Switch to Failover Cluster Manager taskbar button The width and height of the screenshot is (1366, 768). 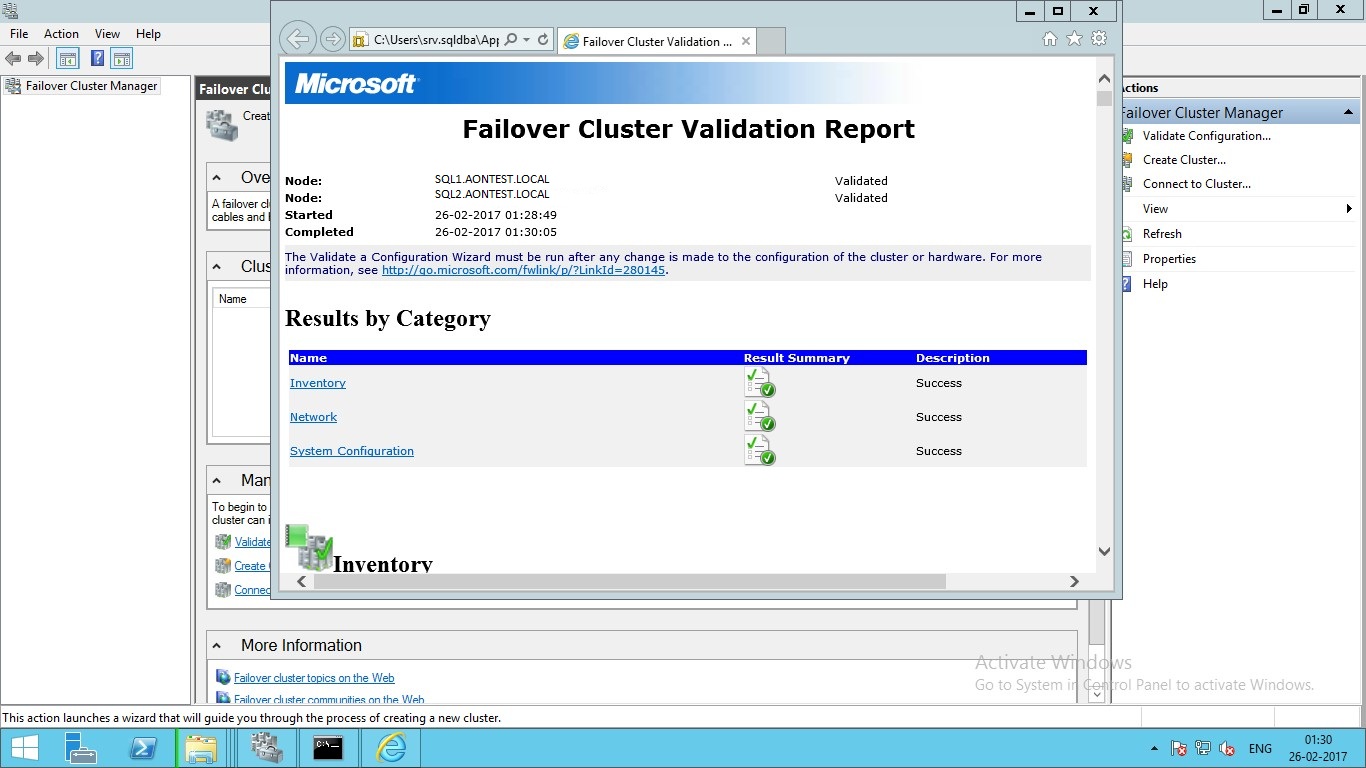[x=266, y=748]
